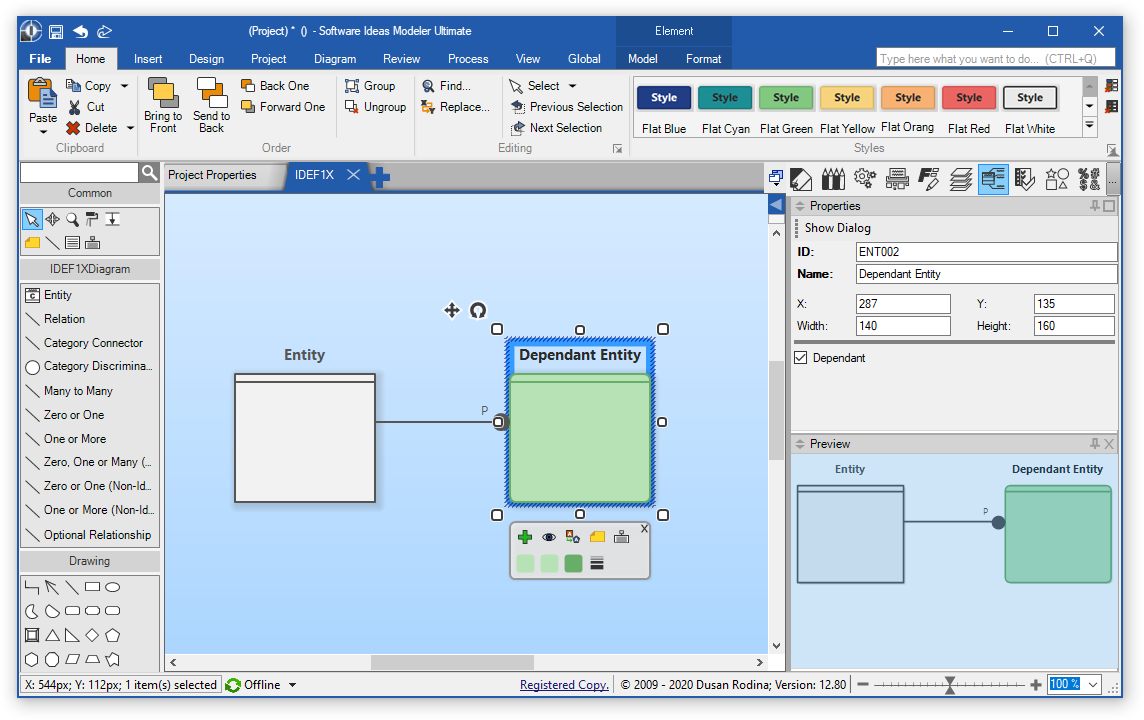Click the save icon in title bar
1144x720 pixels.
coord(56,31)
